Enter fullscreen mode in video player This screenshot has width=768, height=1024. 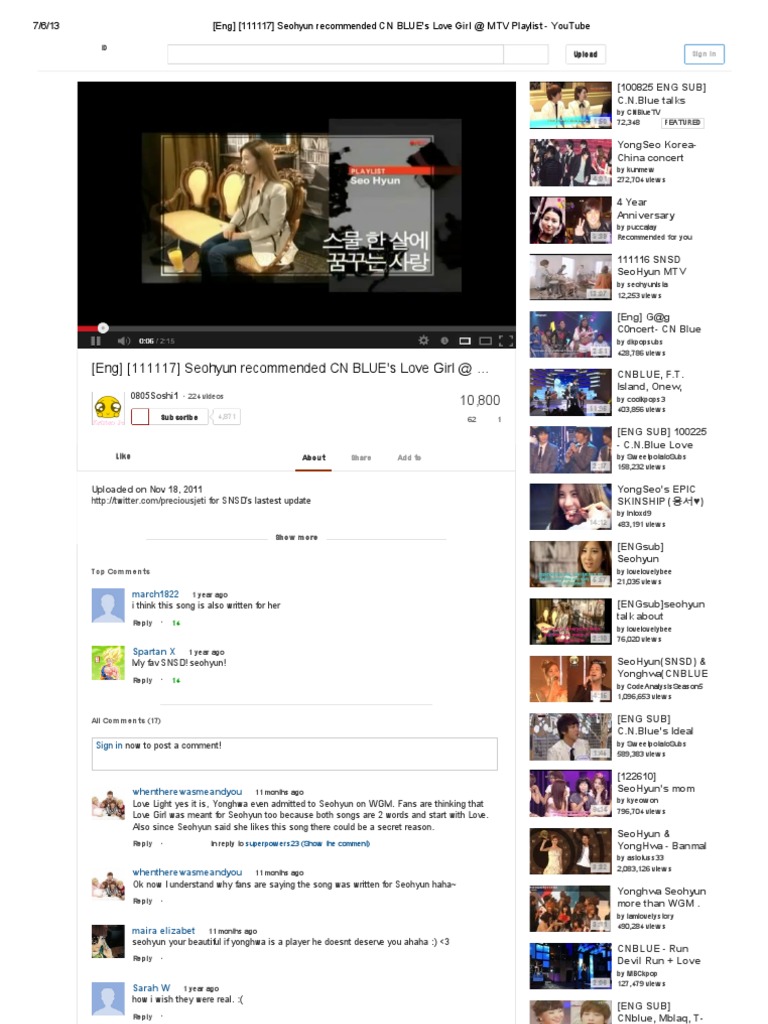(506, 341)
